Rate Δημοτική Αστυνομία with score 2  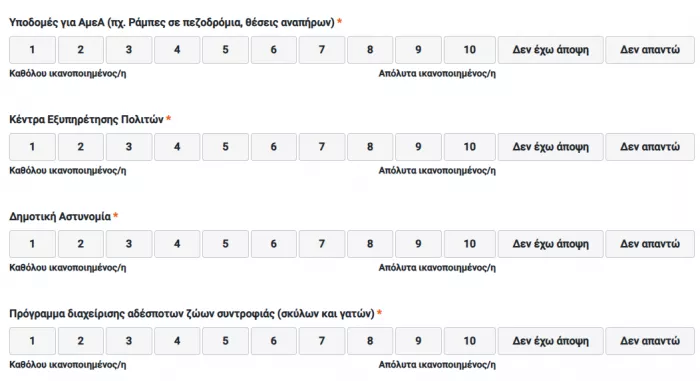[80, 244]
